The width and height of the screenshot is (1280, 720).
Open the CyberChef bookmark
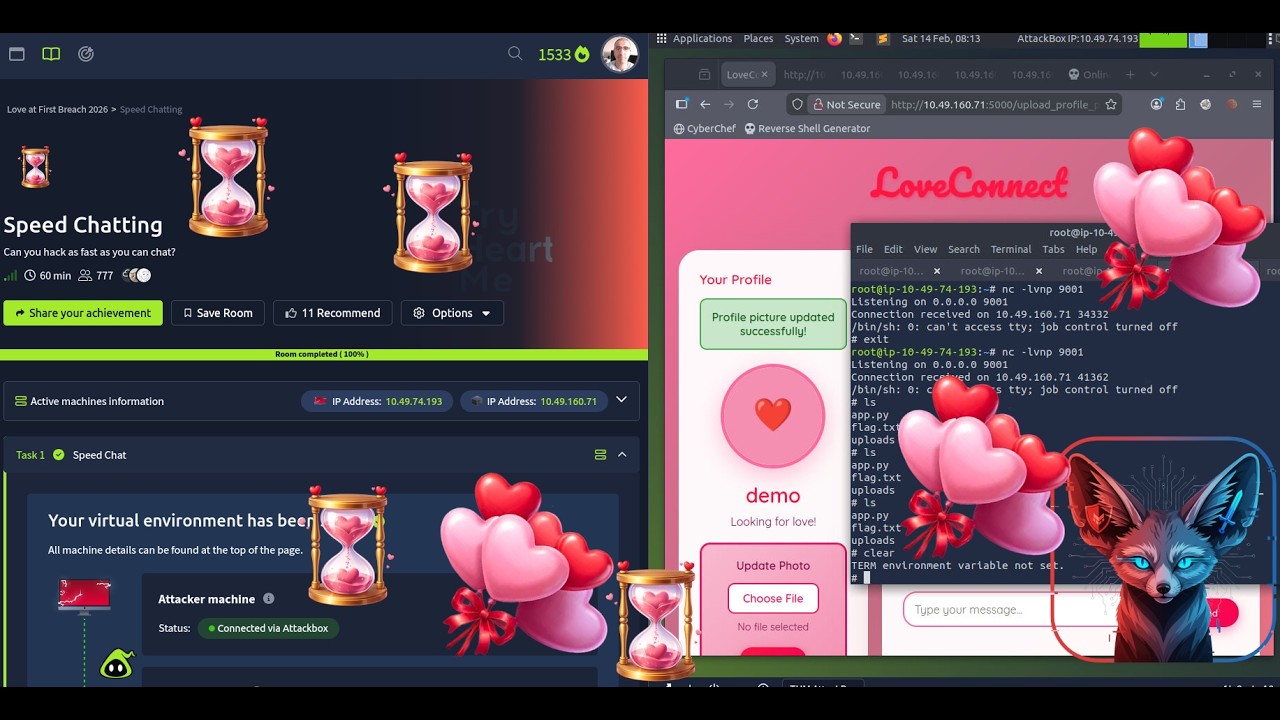coord(705,129)
